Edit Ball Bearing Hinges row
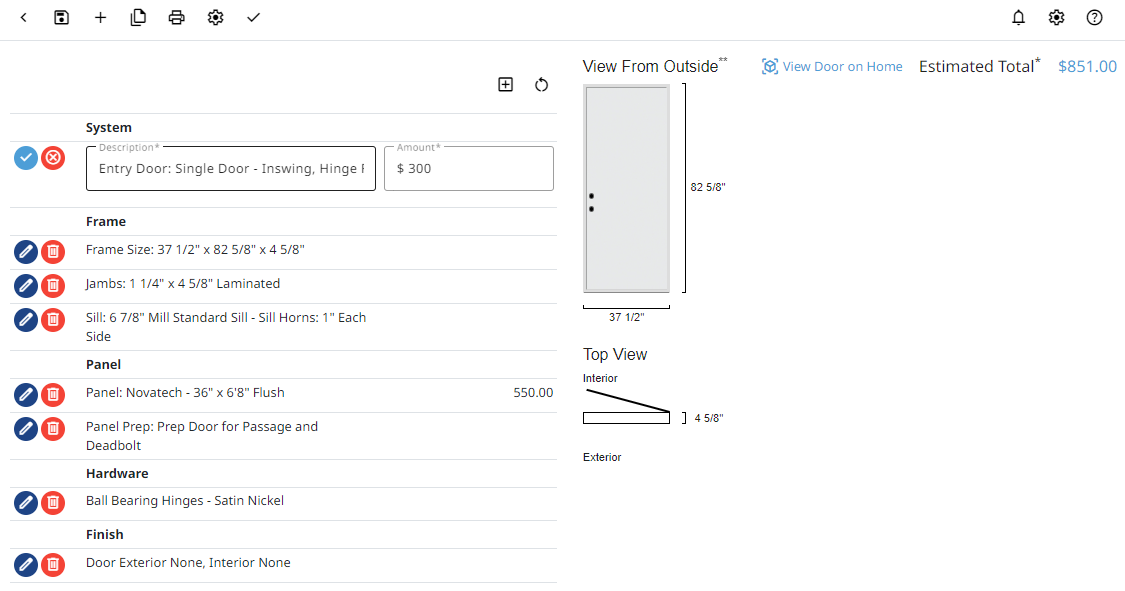 26,503
